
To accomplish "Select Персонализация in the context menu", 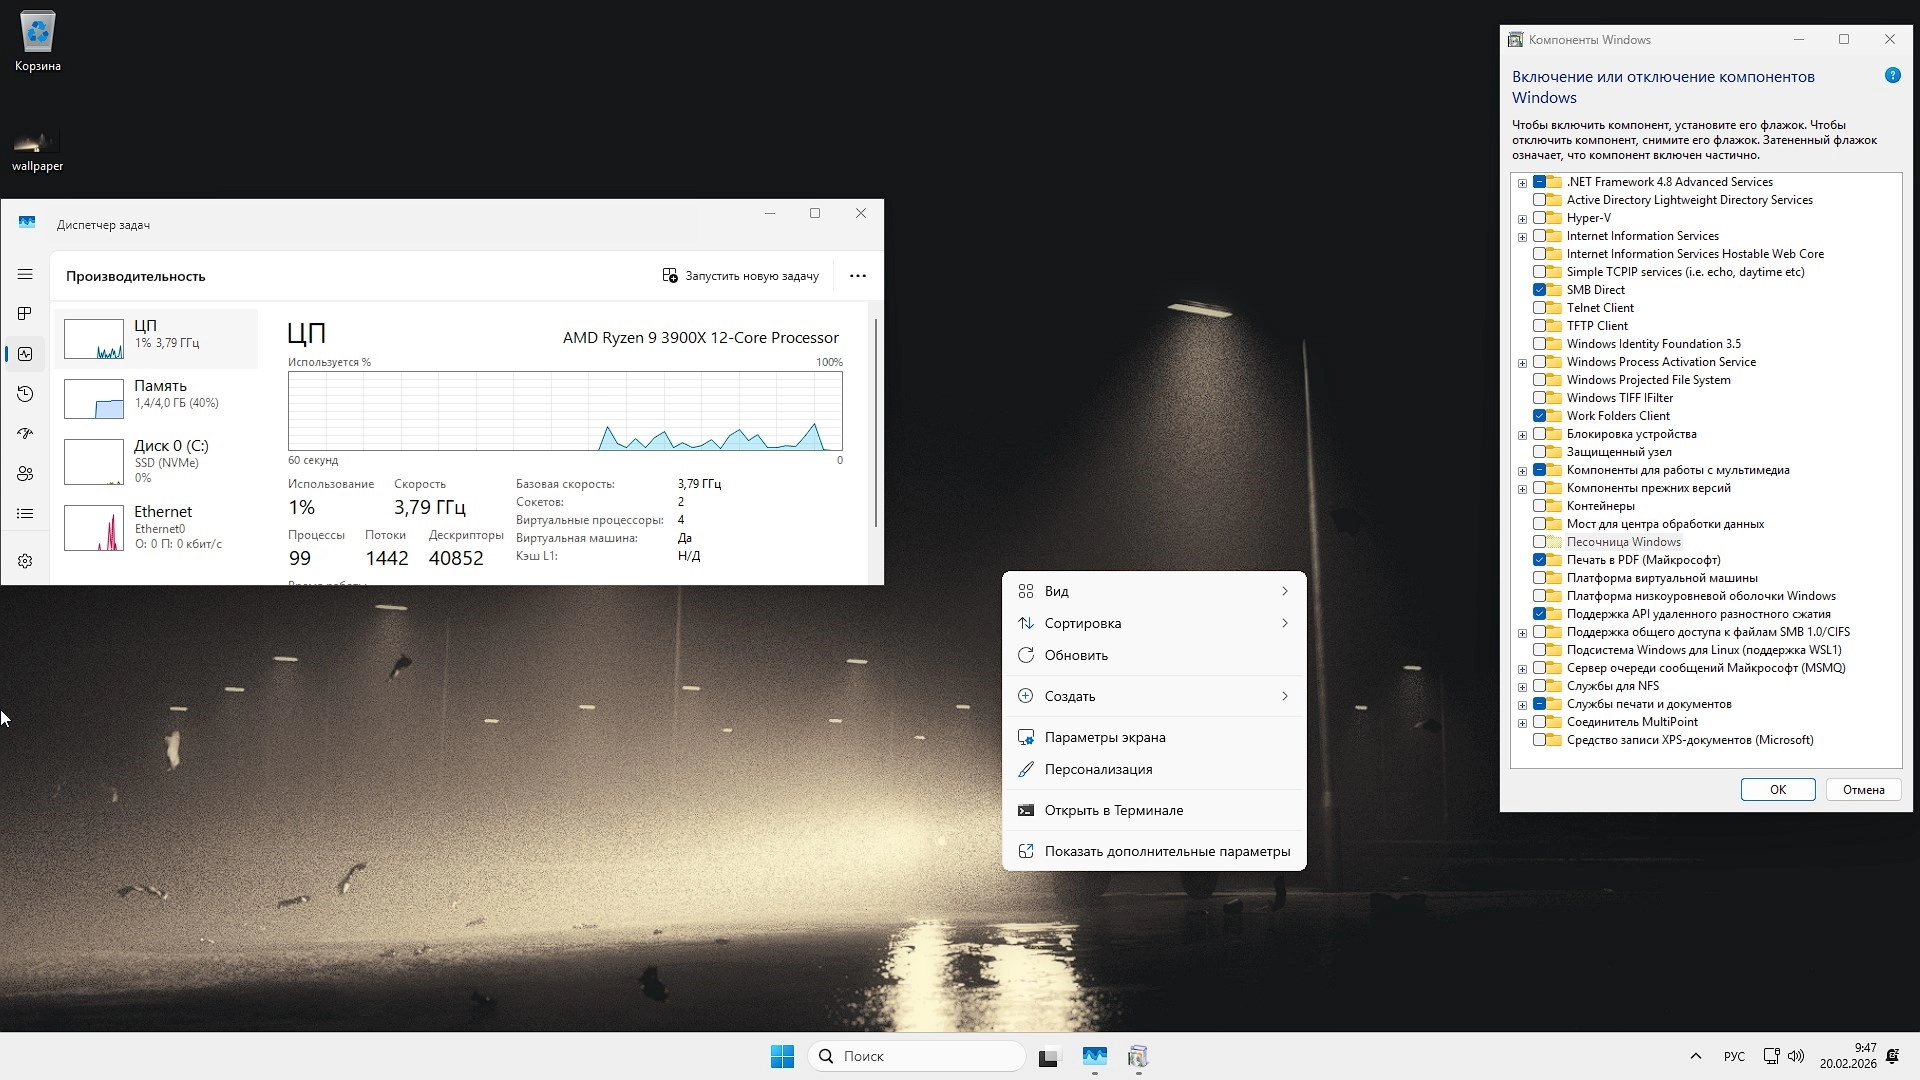I will [1098, 769].
